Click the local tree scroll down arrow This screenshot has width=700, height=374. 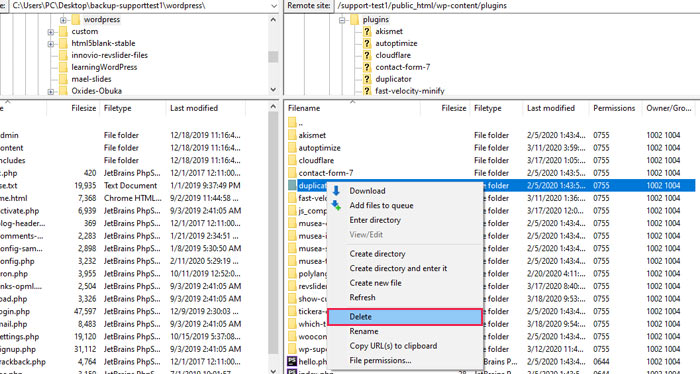(273, 90)
